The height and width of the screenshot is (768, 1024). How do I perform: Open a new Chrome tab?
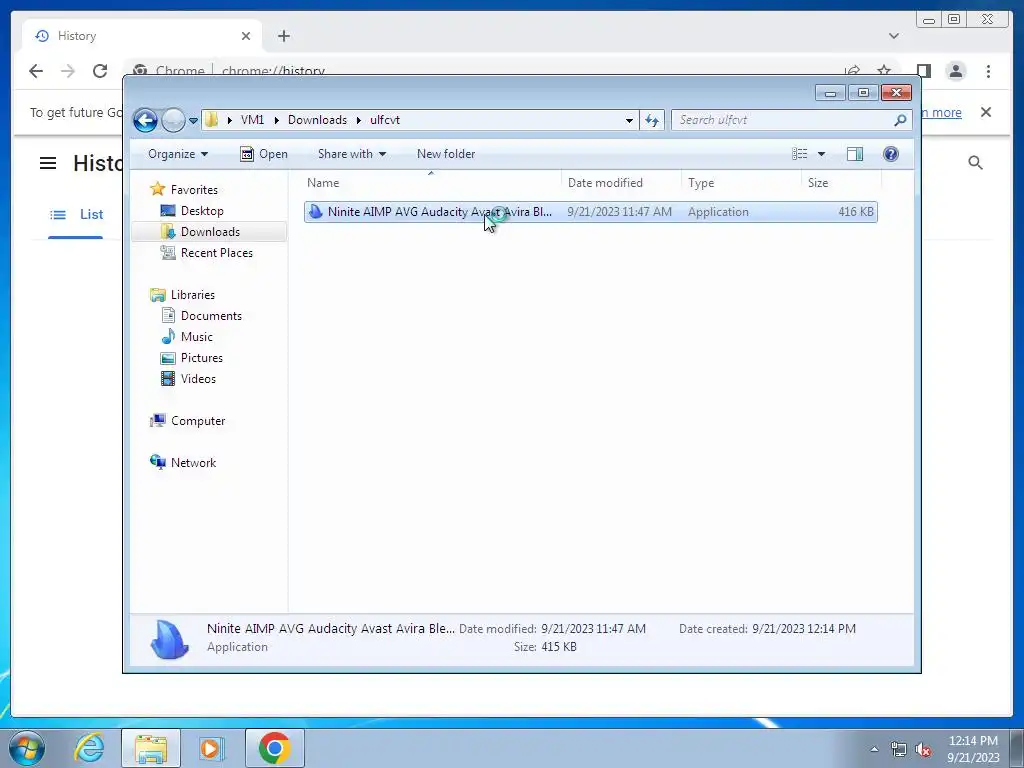coord(283,37)
